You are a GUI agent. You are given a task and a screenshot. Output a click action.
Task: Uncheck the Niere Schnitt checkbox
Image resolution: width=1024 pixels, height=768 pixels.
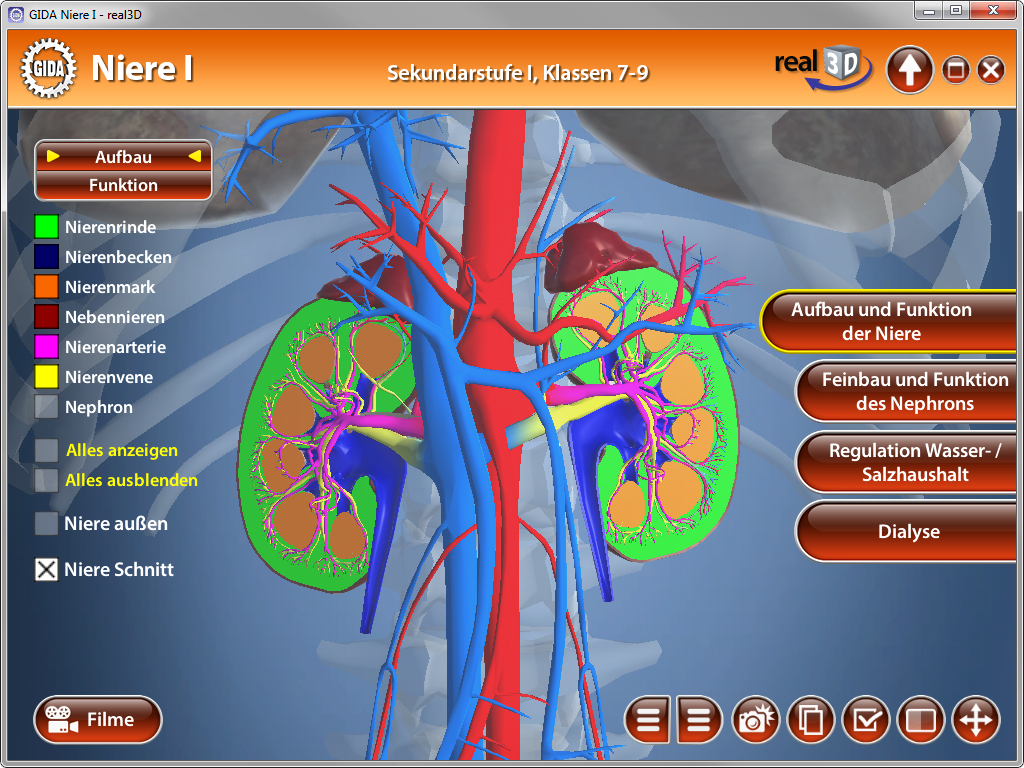tap(47, 570)
